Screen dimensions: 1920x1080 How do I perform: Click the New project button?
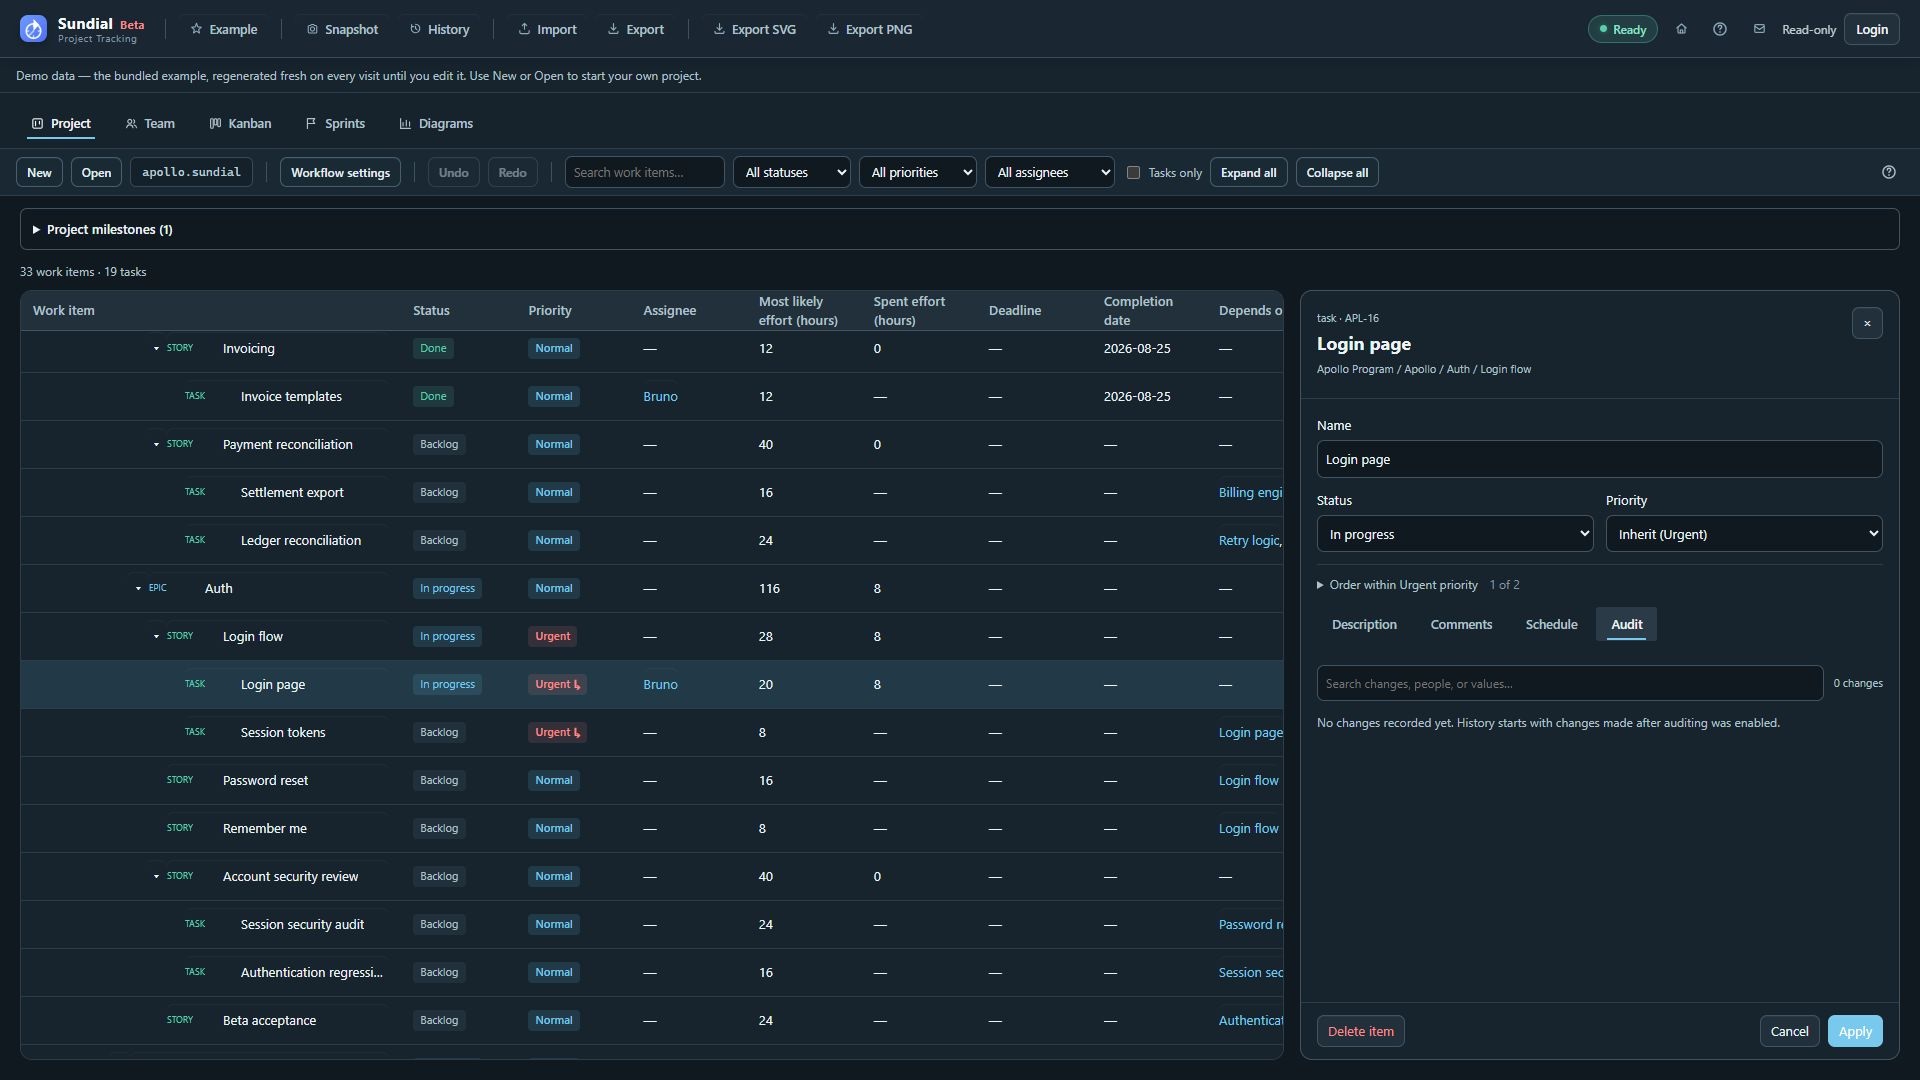click(39, 172)
